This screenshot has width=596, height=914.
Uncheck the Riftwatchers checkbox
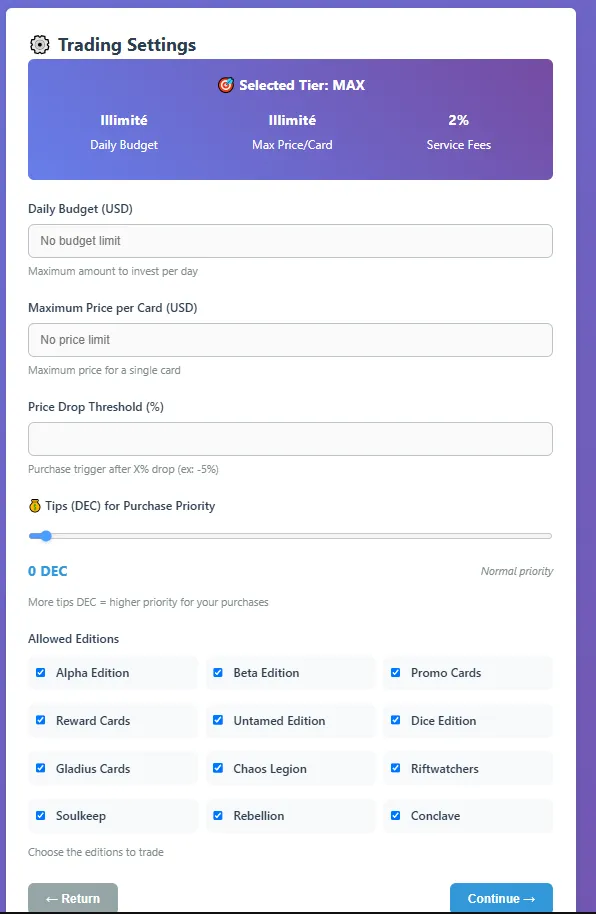tap(395, 768)
